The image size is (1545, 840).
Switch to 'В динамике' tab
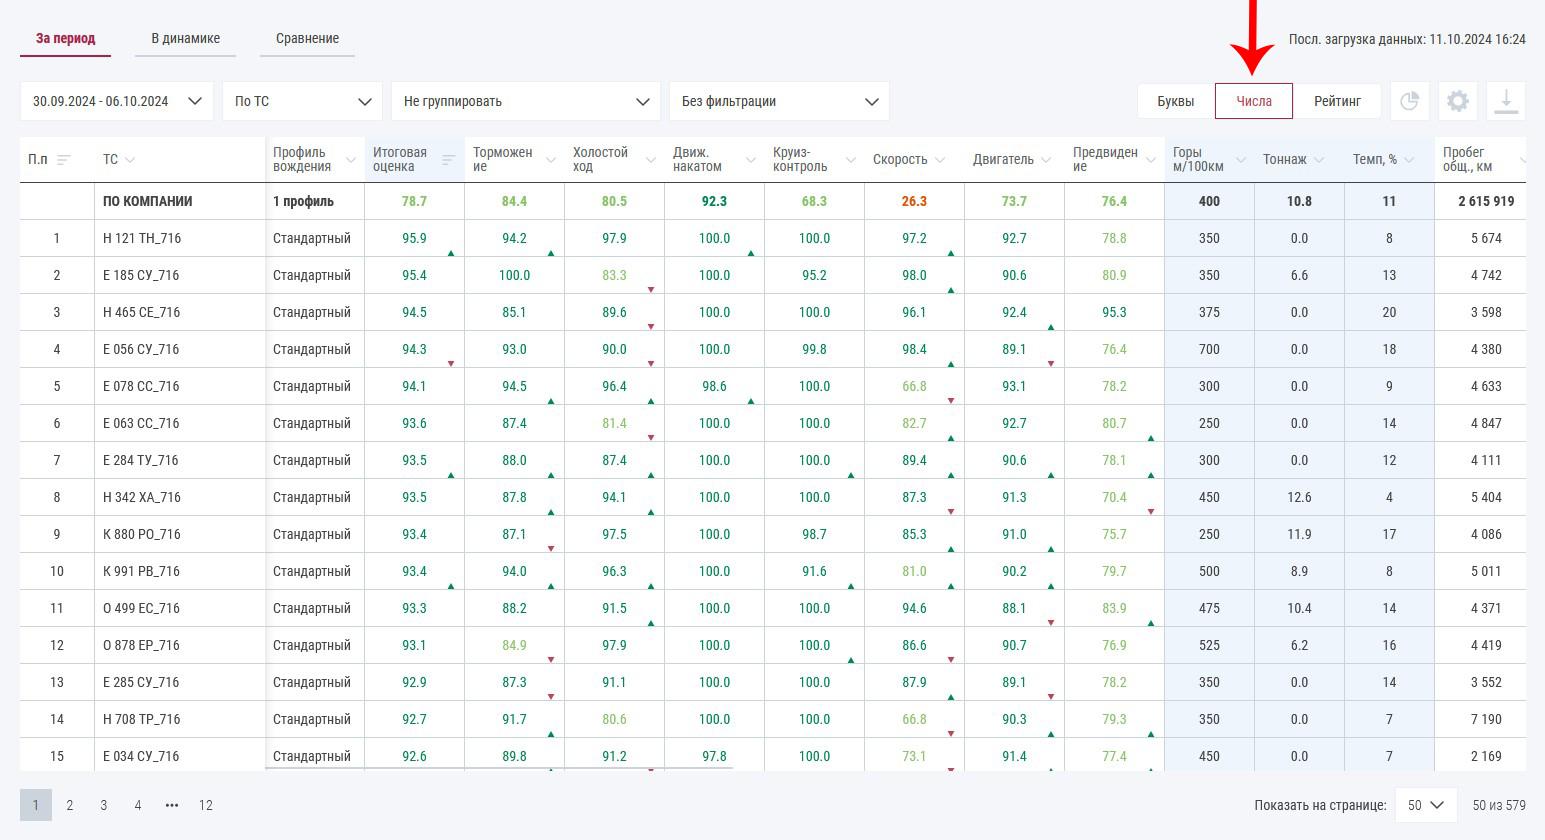pyautogui.click(x=186, y=38)
